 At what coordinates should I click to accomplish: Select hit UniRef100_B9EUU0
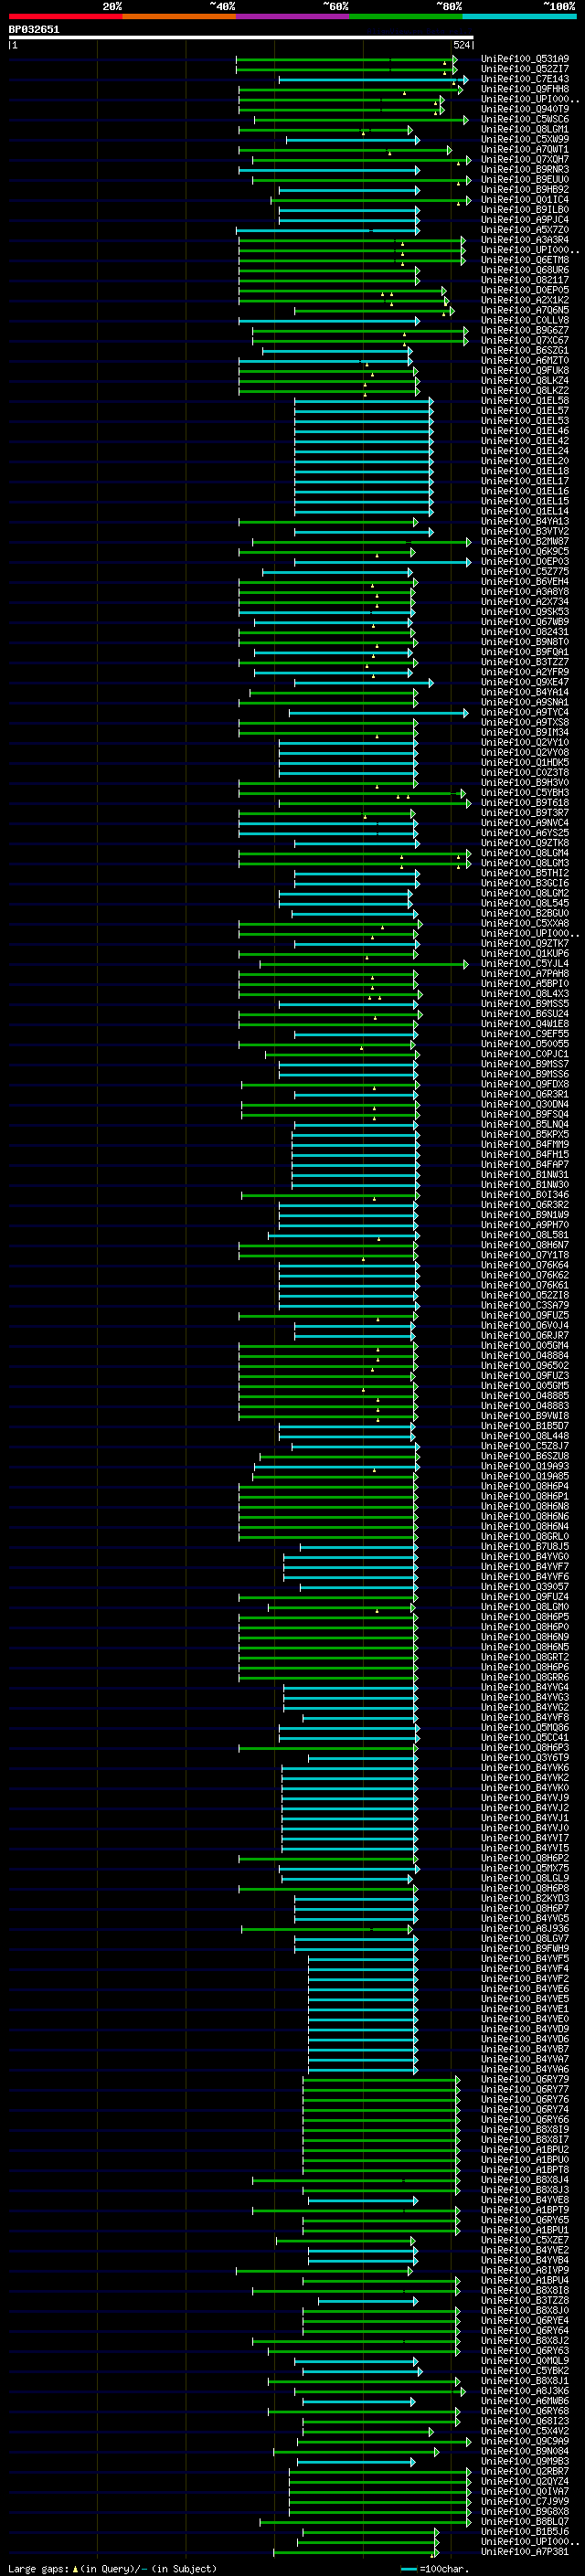(525, 179)
